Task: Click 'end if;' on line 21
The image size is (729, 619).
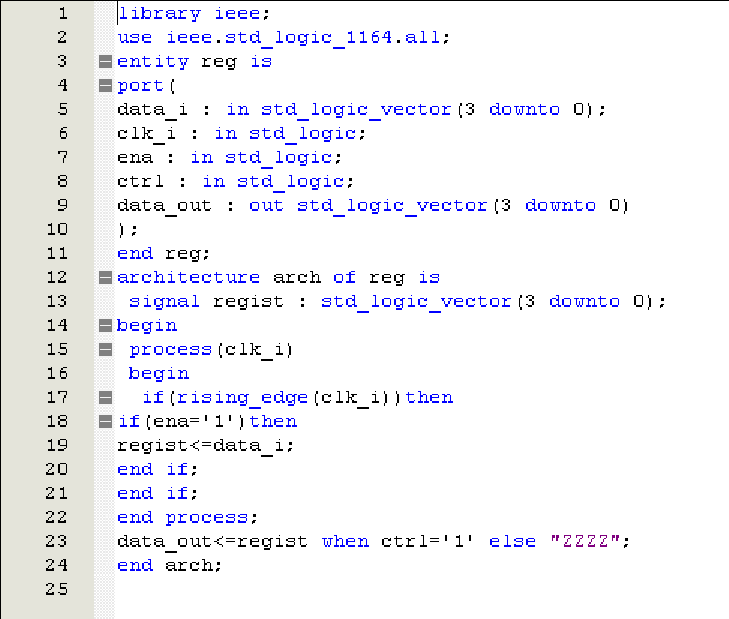Action: [158, 493]
